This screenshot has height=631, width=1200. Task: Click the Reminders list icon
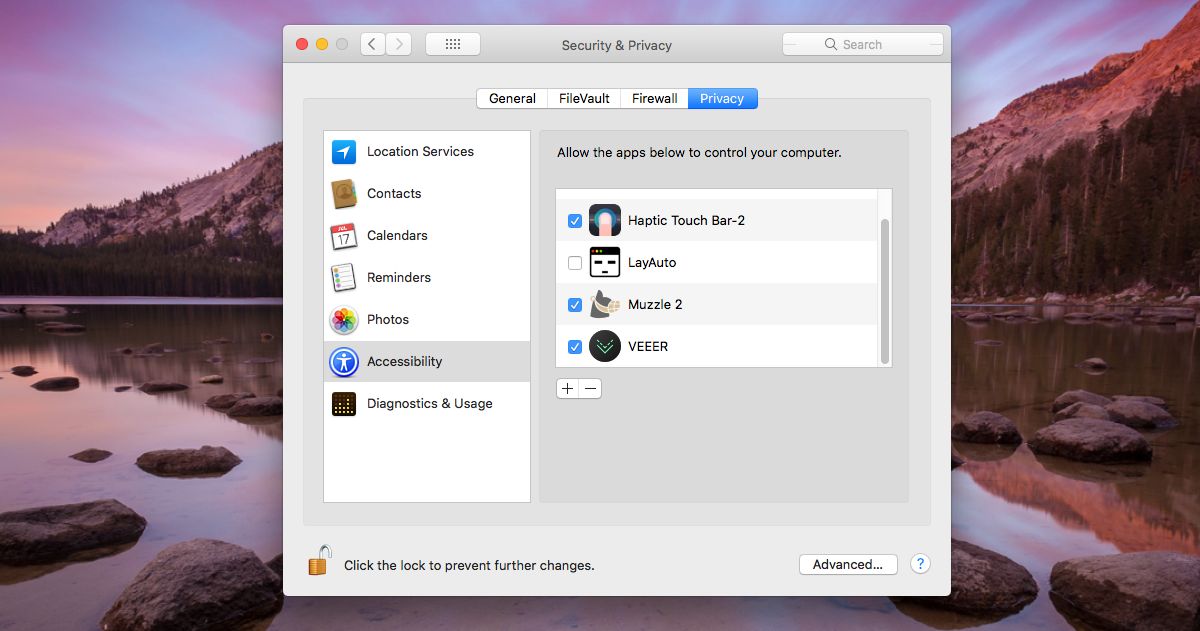tap(344, 278)
